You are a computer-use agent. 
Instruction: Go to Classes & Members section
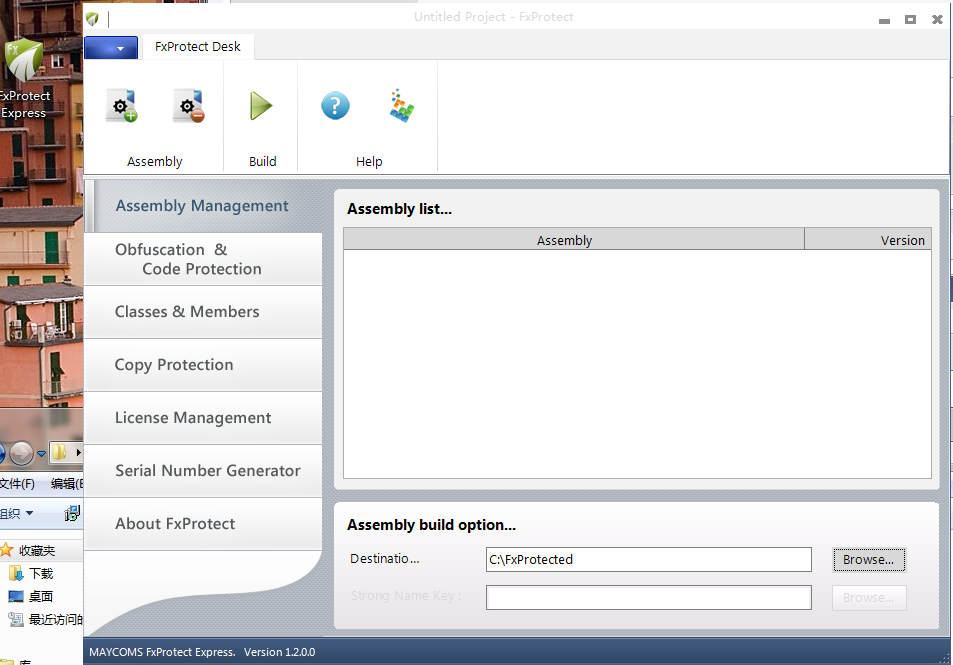click(202, 312)
